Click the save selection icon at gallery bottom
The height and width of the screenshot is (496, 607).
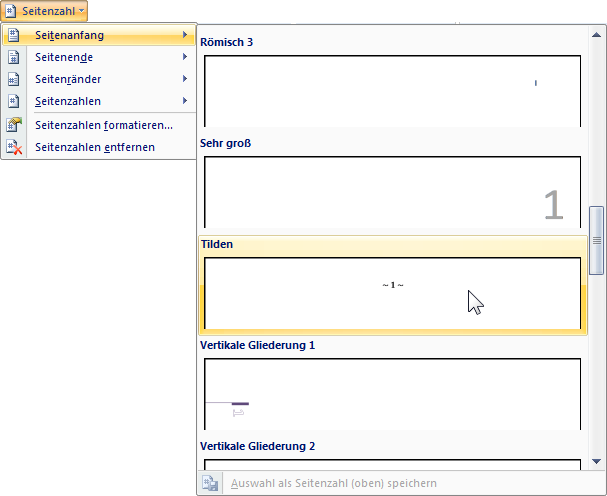211,484
